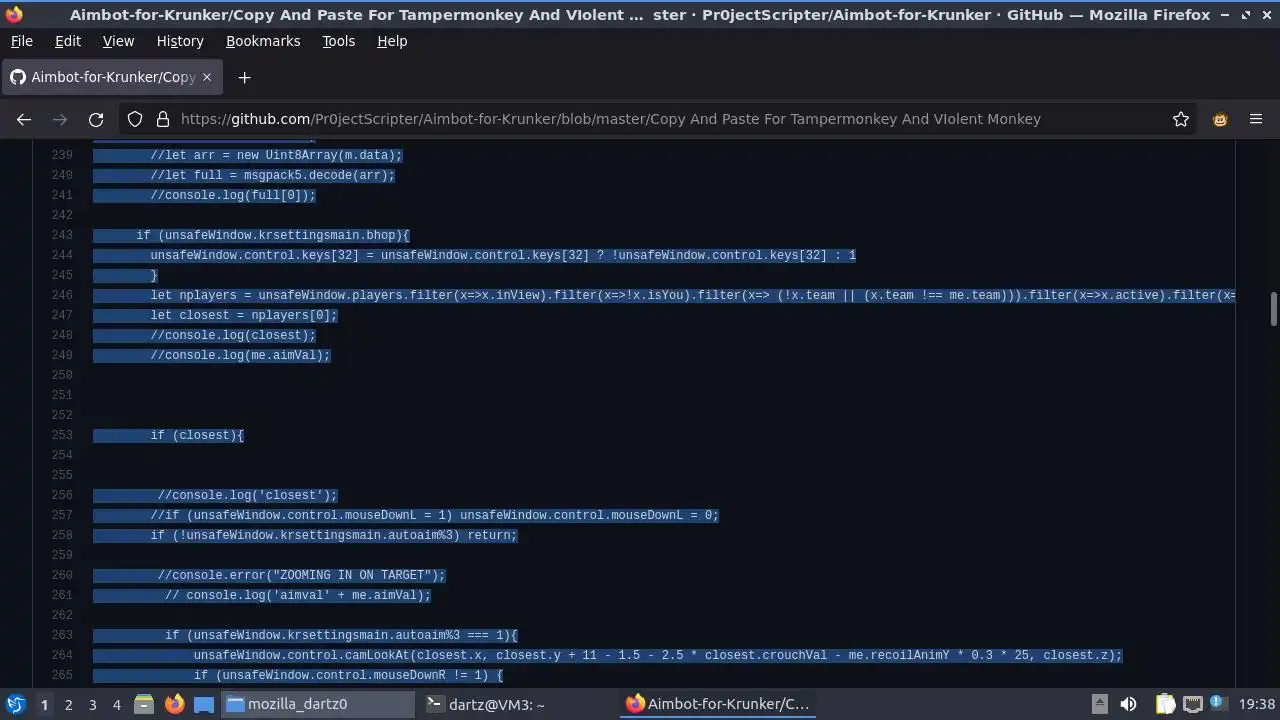Click code '//console.log(me.aimVal);'
This screenshot has width=1280, height=720.
pos(240,355)
